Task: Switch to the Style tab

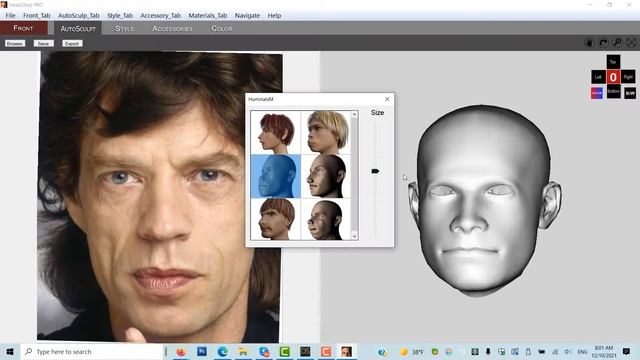Action: point(124,29)
